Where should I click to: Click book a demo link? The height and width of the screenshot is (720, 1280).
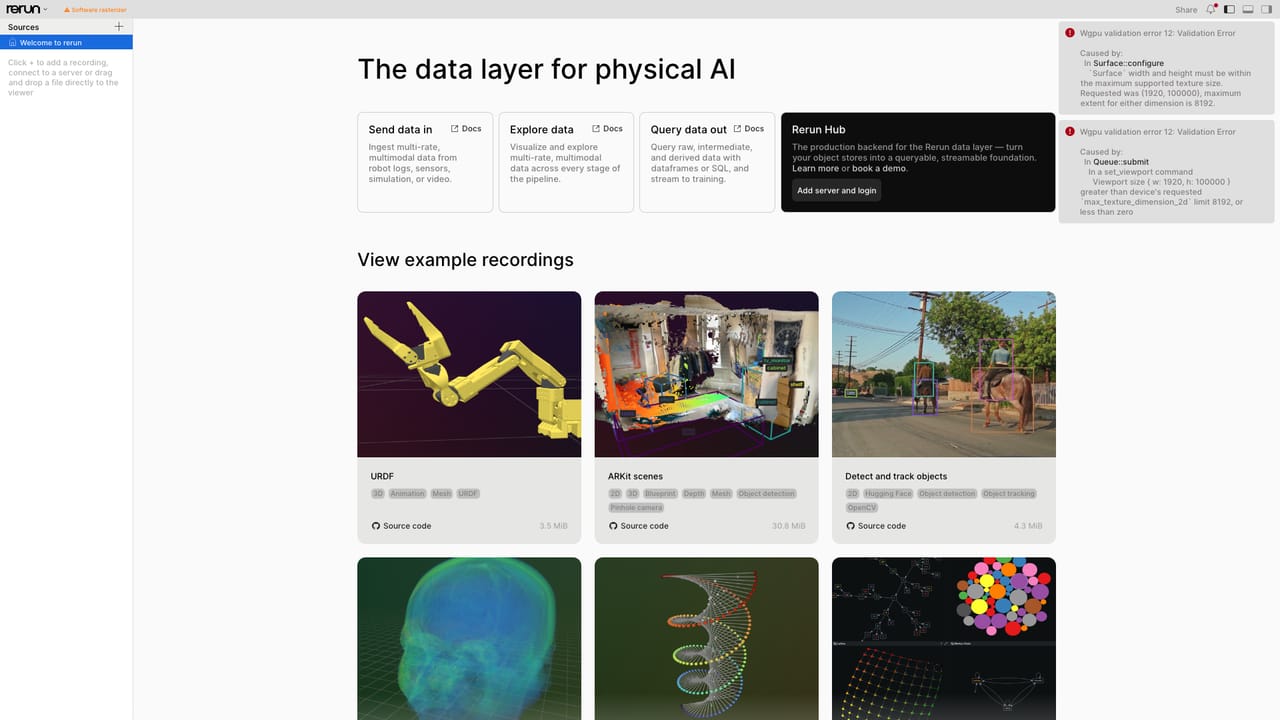tap(879, 168)
